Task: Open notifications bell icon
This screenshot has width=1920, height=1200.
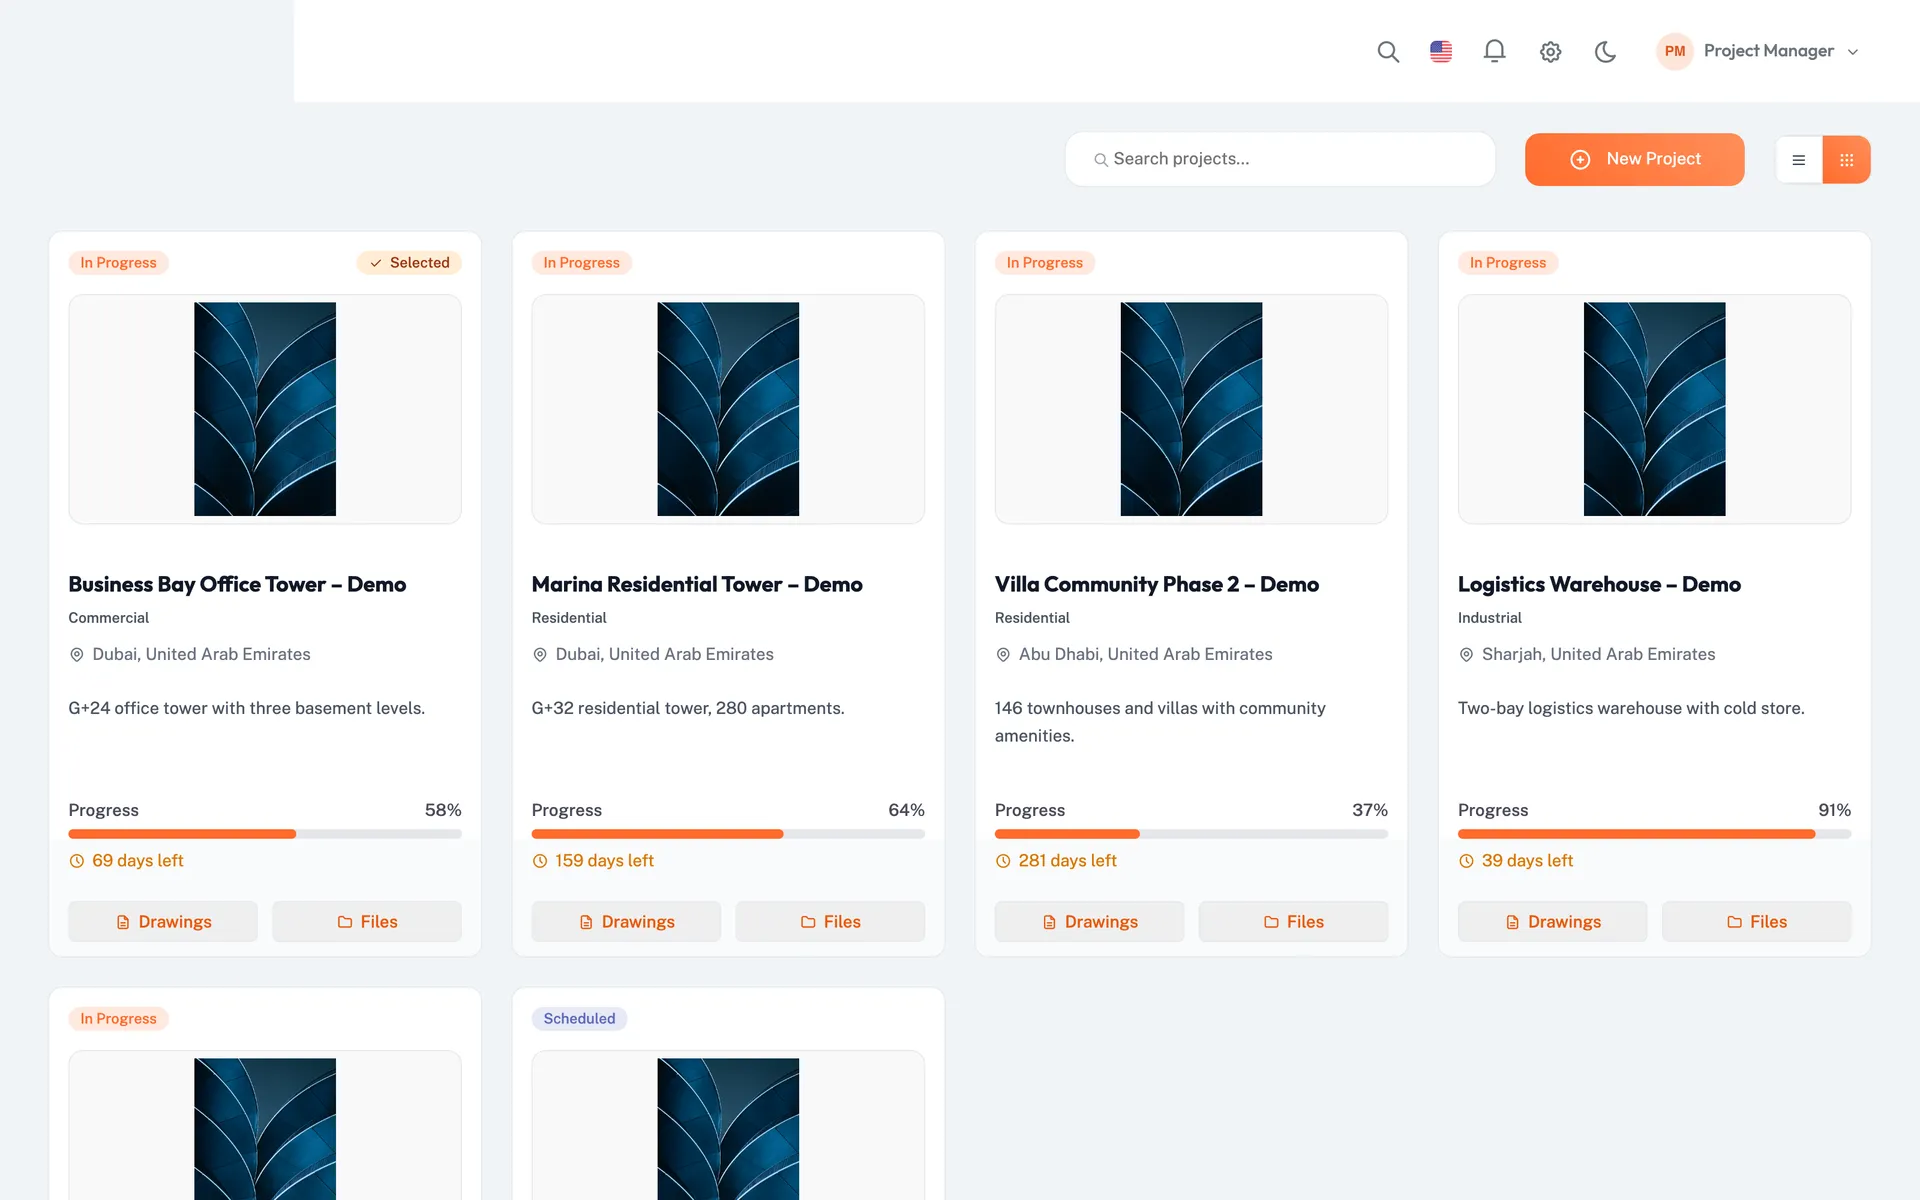Action: click(1494, 51)
